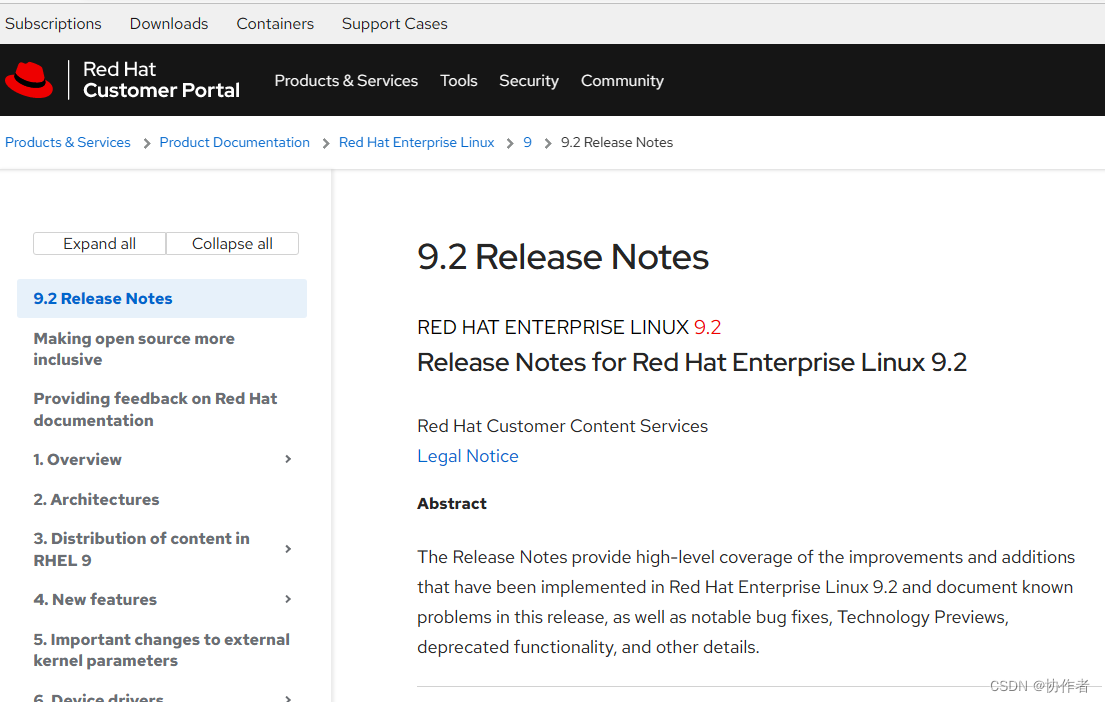Open the Community navigation menu
The image size is (1105, 702).
click(622, 80)
